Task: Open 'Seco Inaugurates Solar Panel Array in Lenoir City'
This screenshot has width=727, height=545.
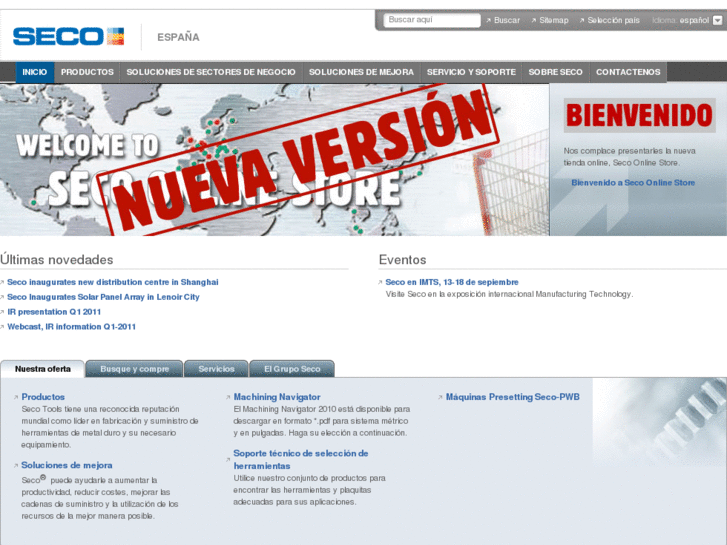Action: pyautogui.click(x=103, y=297)
